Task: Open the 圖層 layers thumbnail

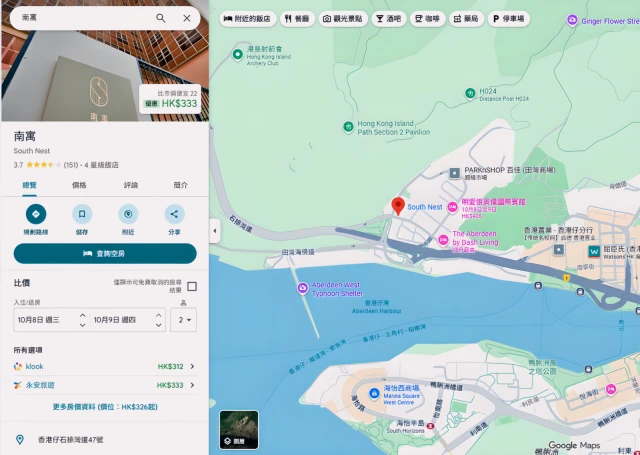Action: [239, 430]
